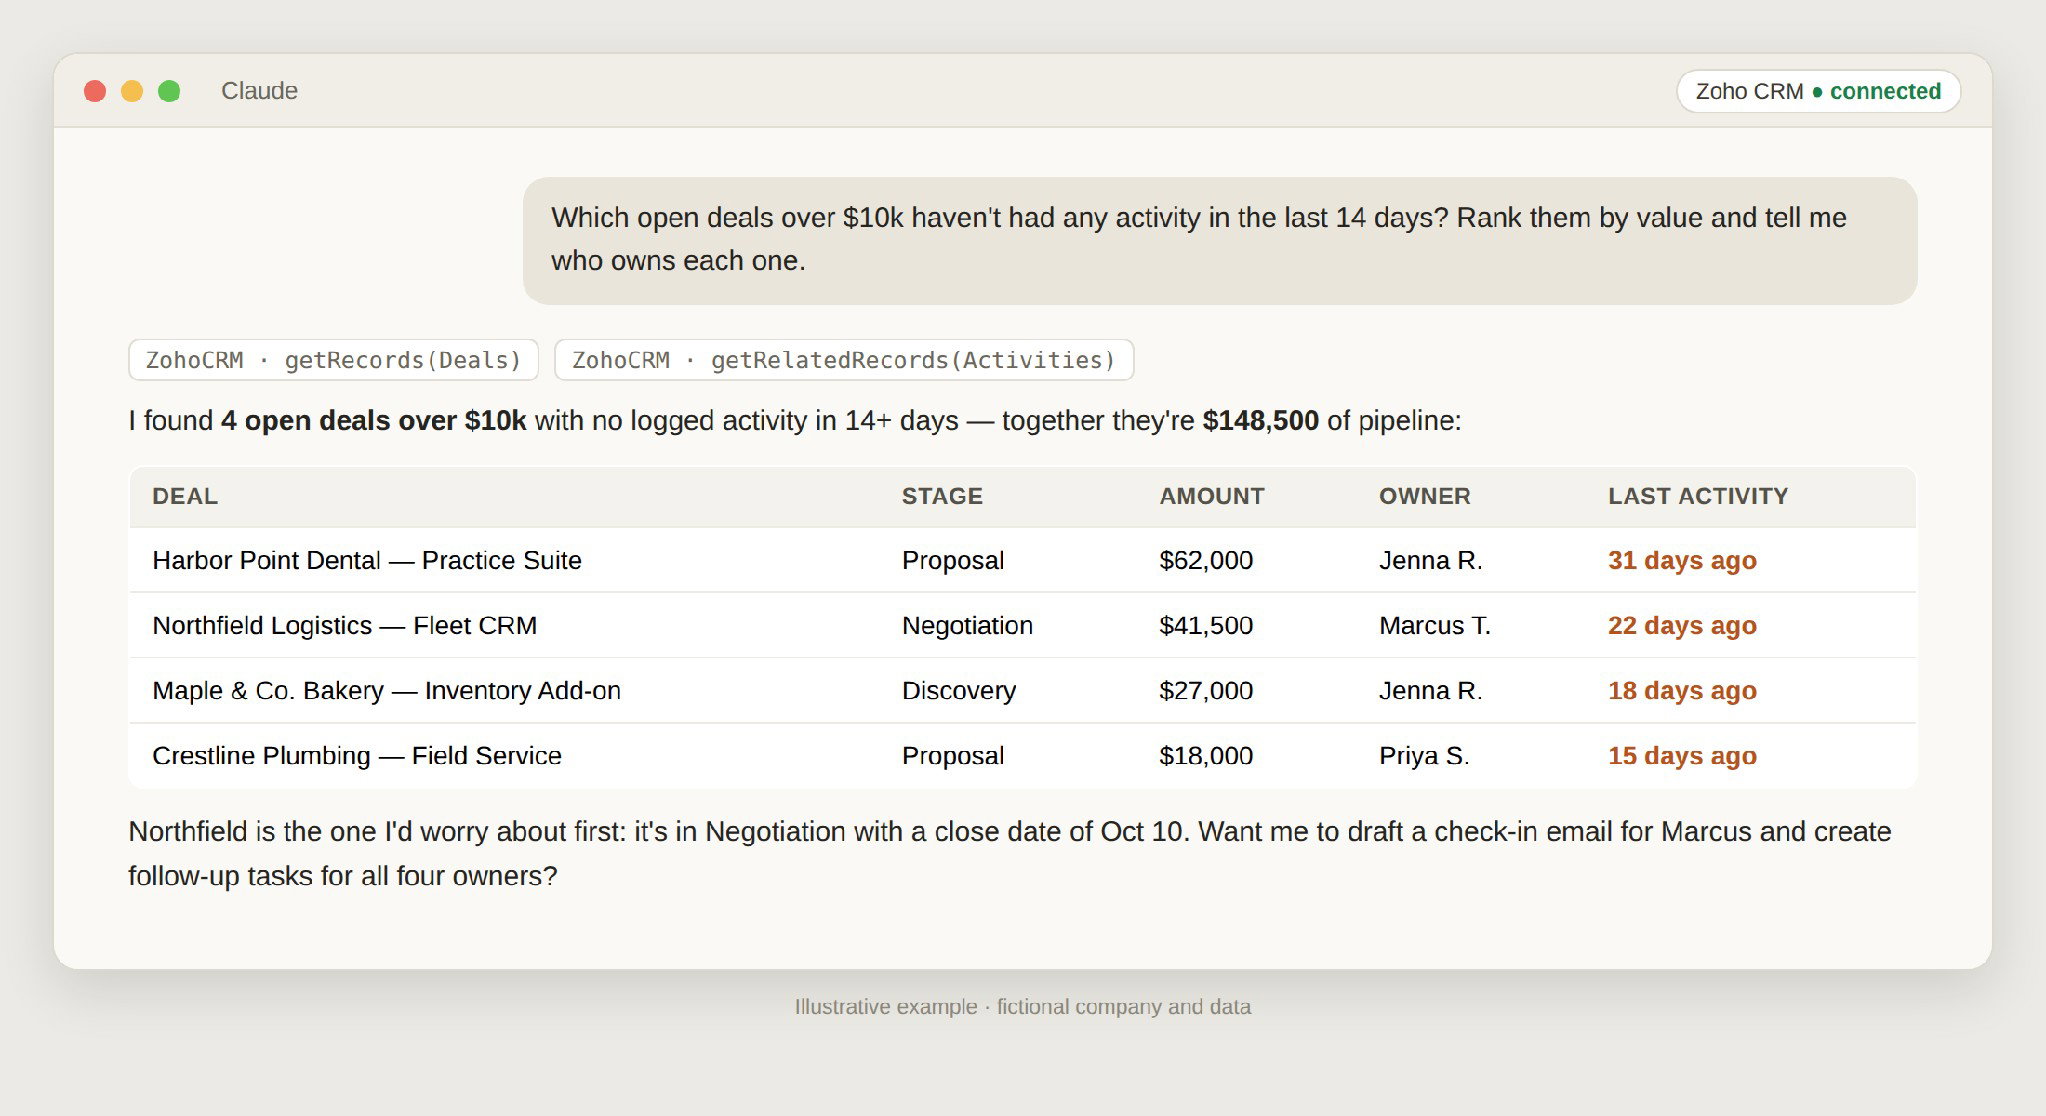Sort by the AMOUNT column header
Viewport: 2046px width, 1116px height.
(x=1212, y=496)
